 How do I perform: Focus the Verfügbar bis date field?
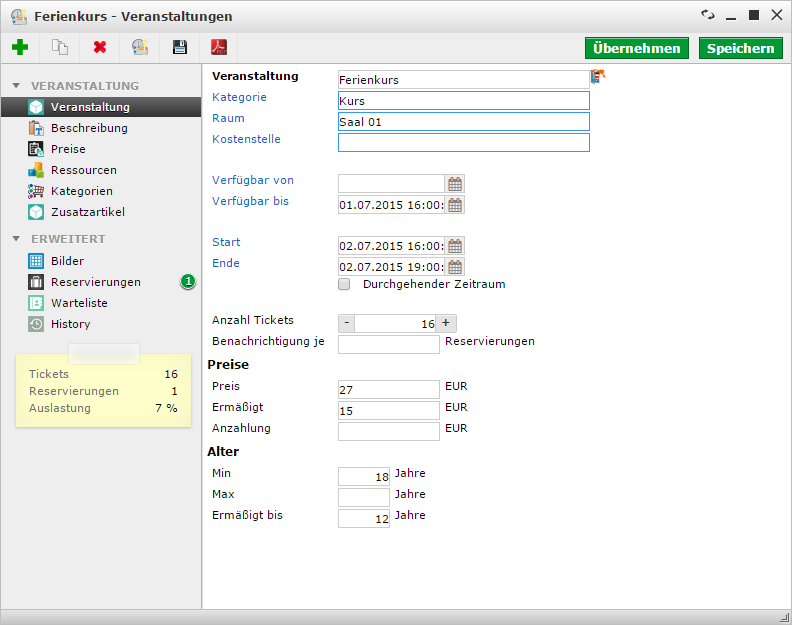(391, 205)
